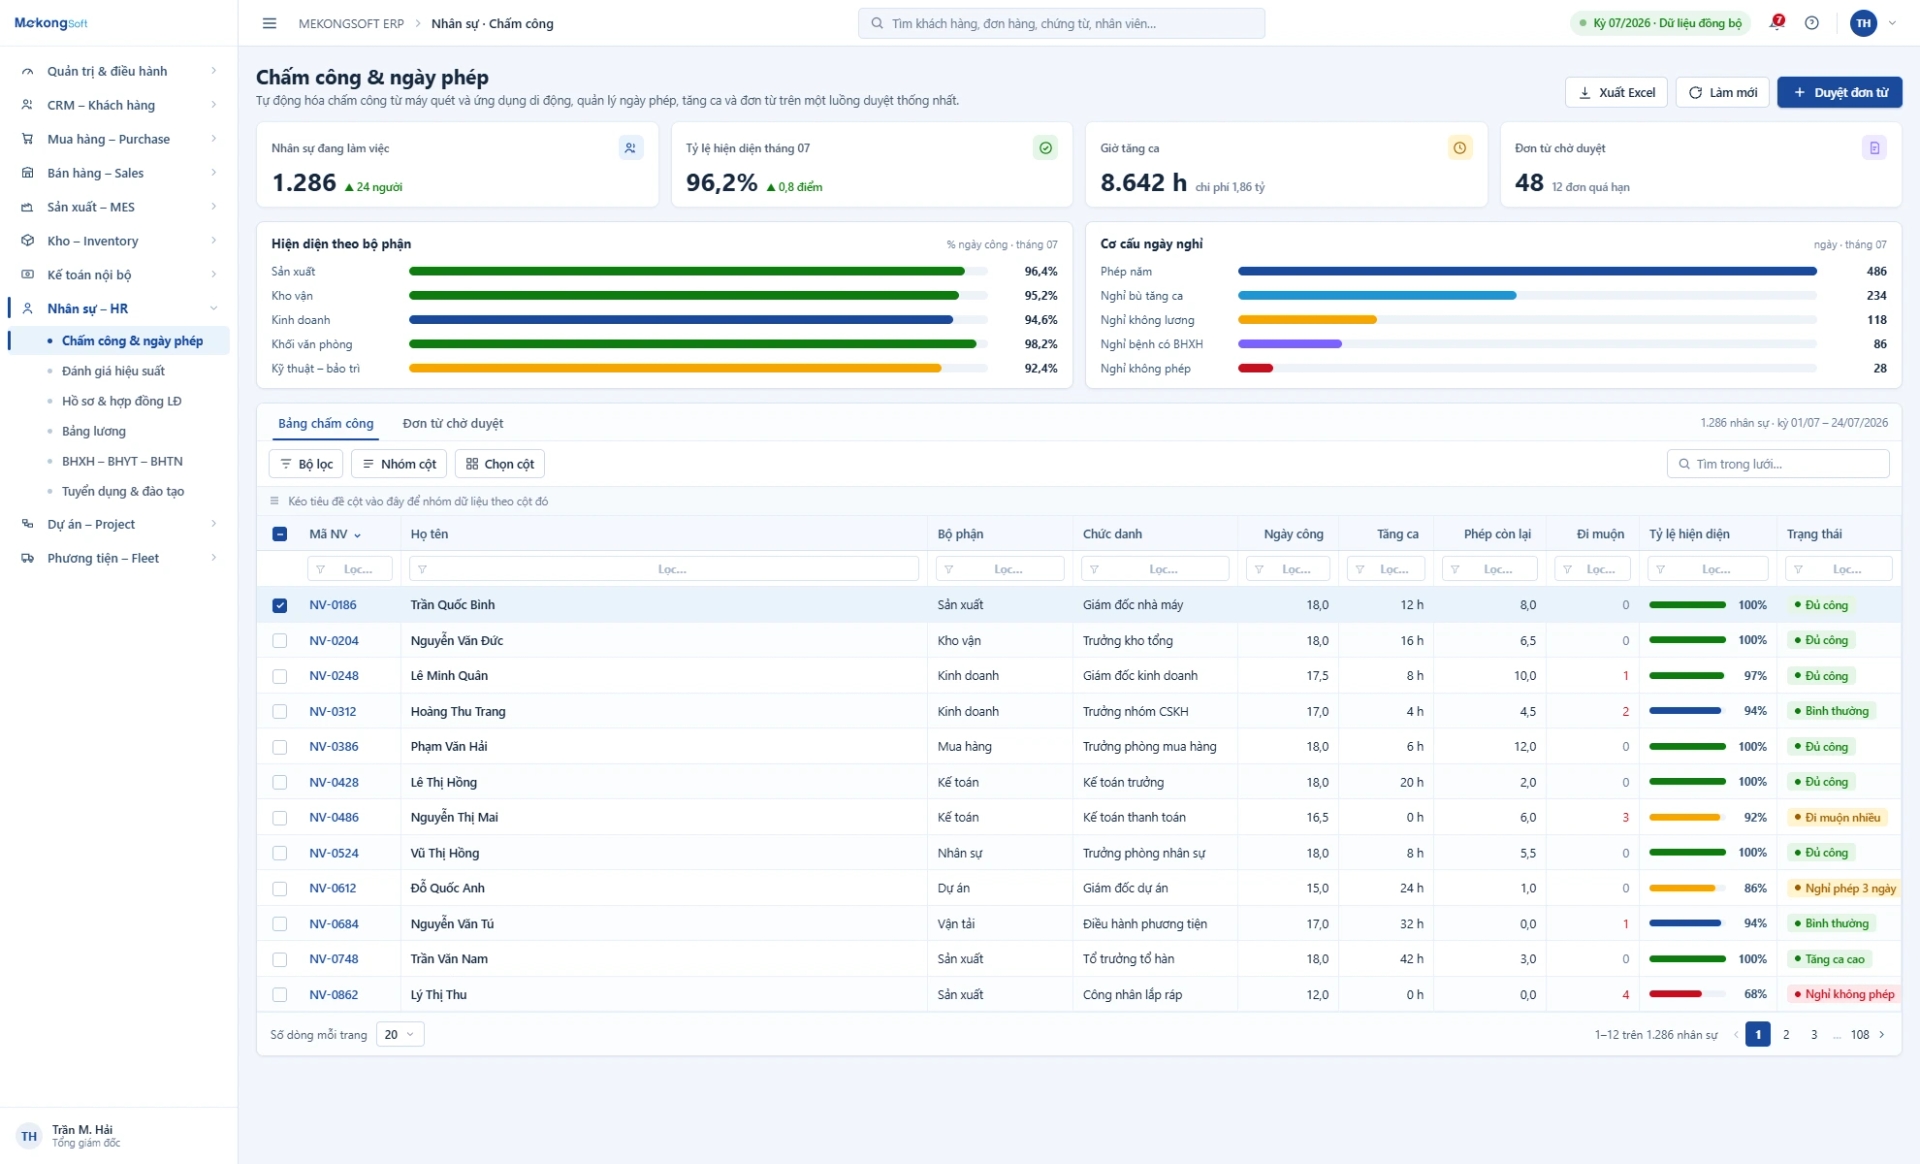Click the Nhân sự – HR person icon
The height and width of the screenshot is (1164, 1920).
pos(28,309)
